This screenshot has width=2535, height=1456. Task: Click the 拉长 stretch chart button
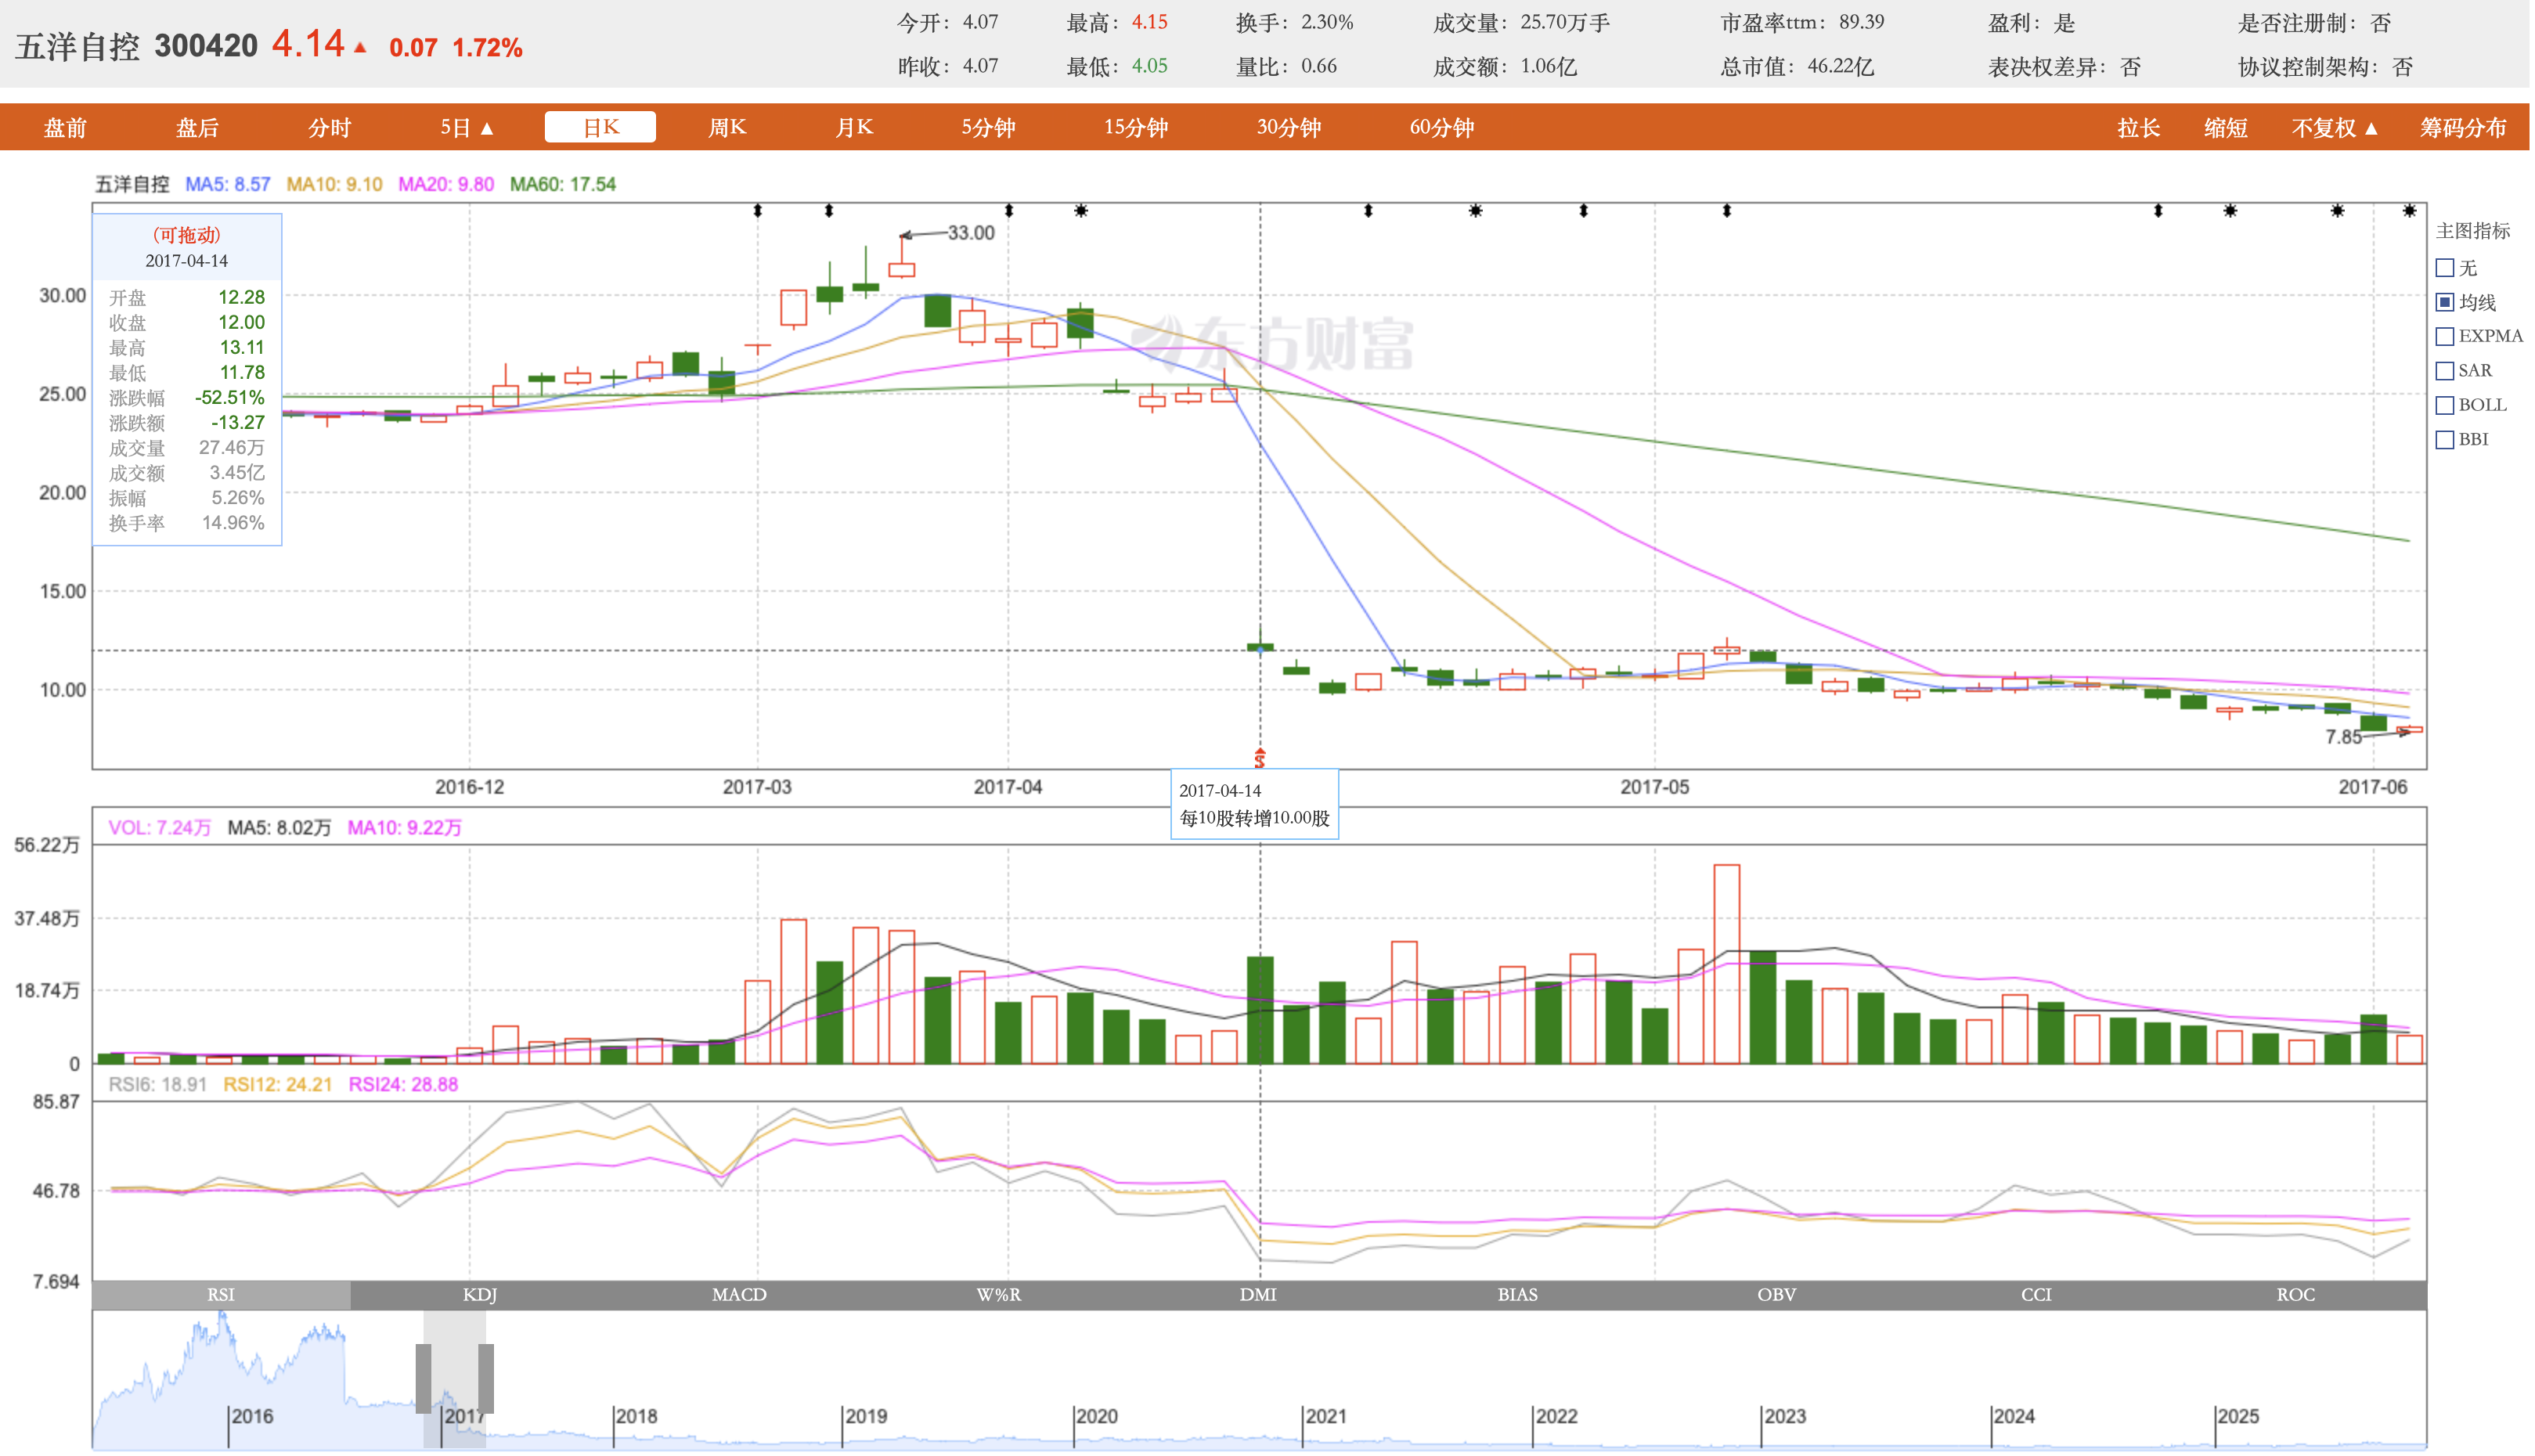(2138, 128)
